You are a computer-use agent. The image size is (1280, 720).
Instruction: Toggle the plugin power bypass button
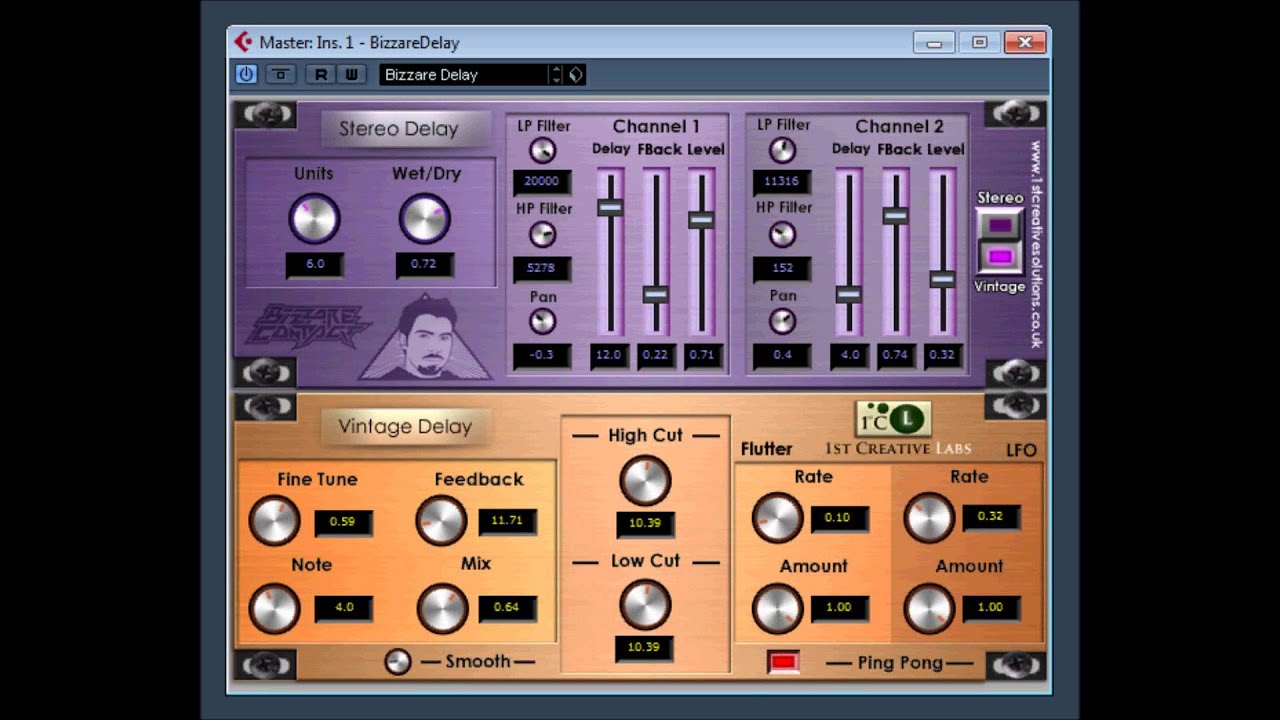[x=246, y=74]
